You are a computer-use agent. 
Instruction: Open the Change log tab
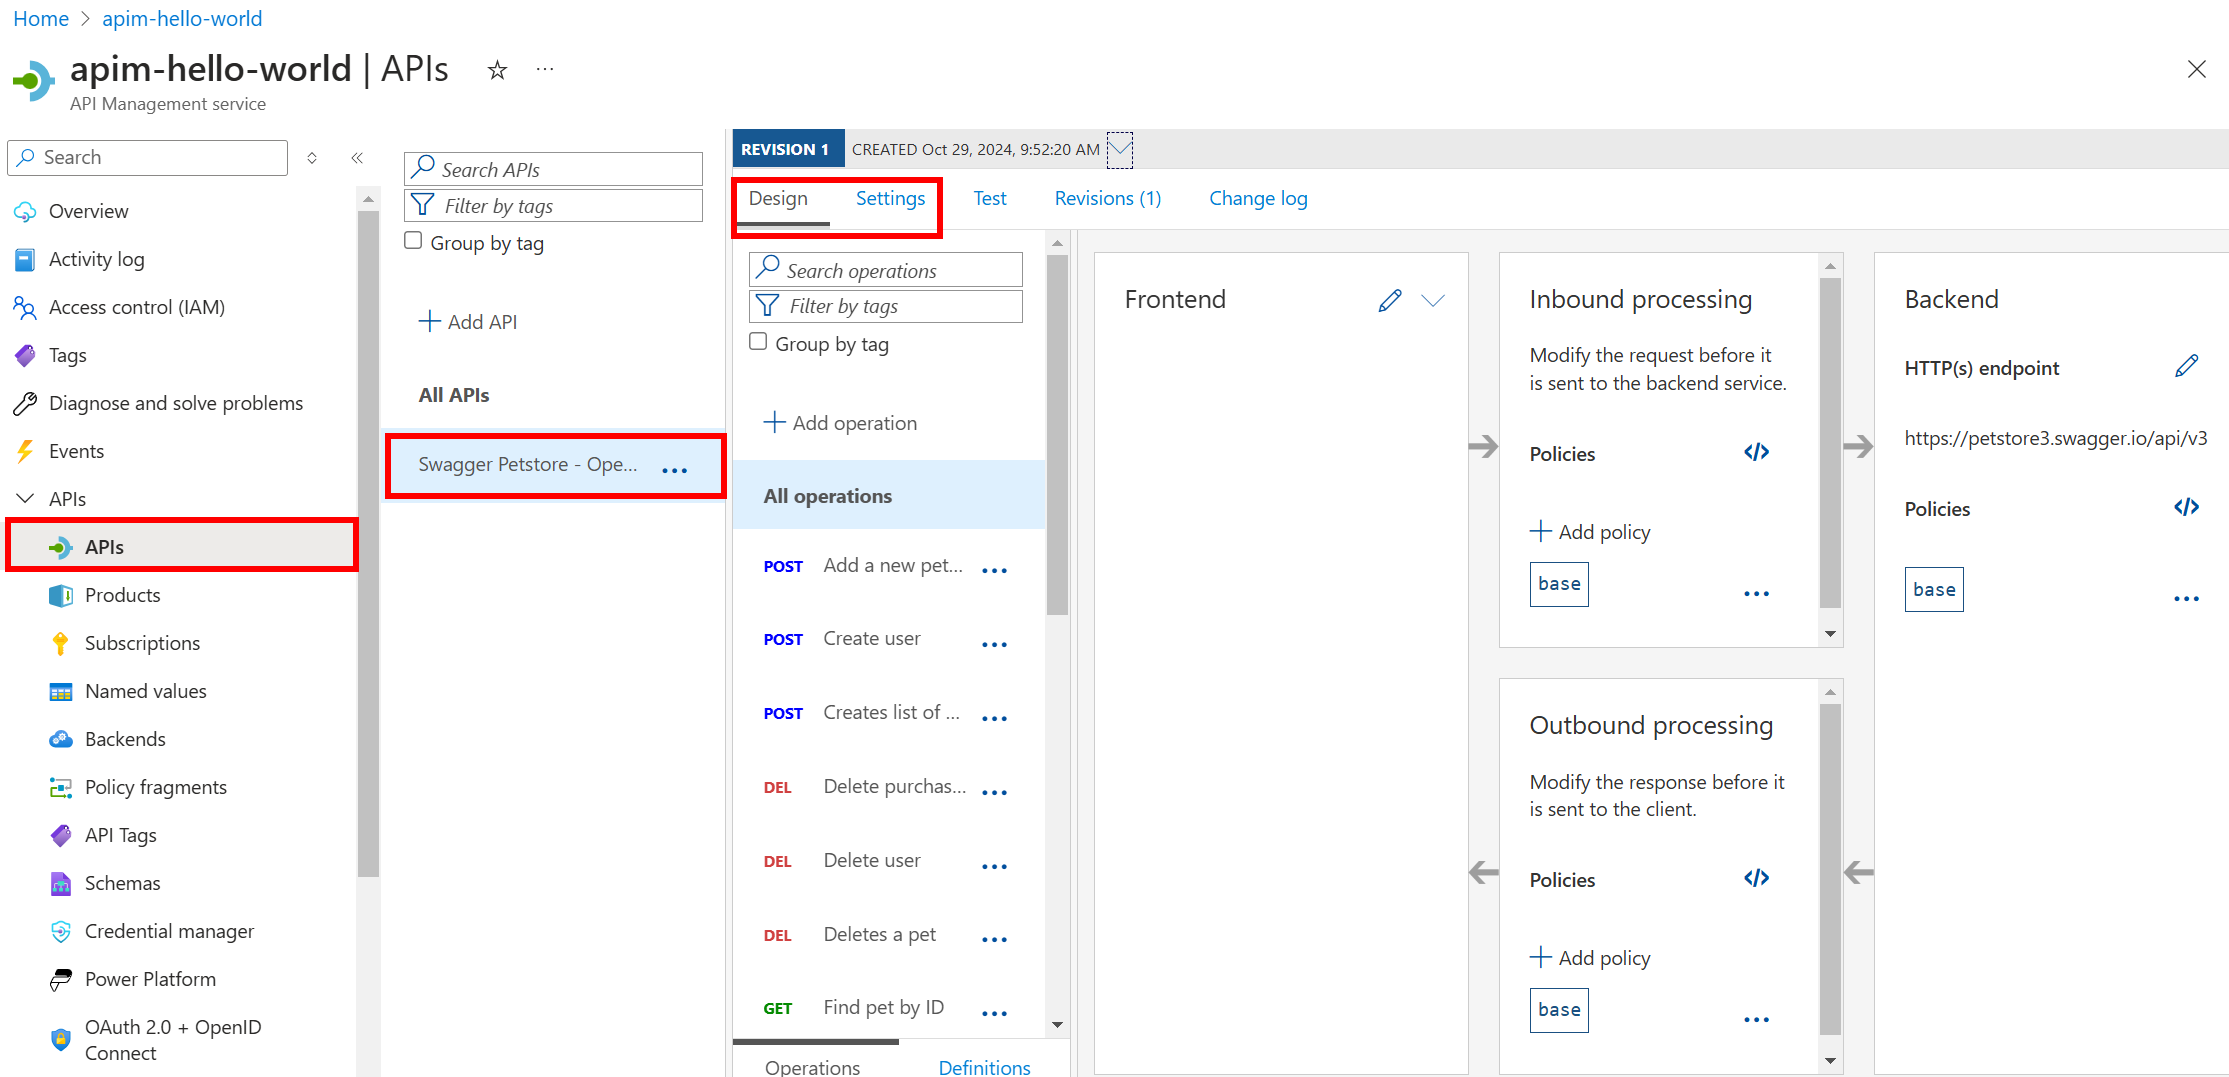(x=1258, y=198)
